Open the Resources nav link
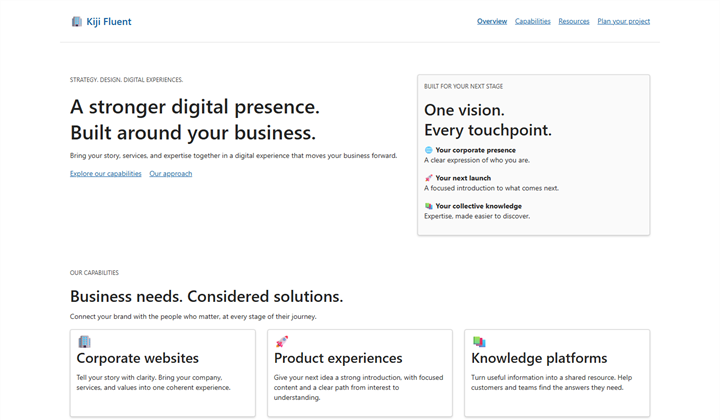Viewport: 720px width, 420px height. click(x=574, y=21)
